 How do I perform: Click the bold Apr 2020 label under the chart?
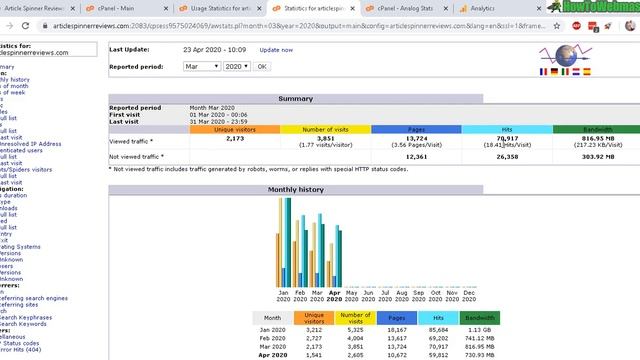click(x=334, y=296)
